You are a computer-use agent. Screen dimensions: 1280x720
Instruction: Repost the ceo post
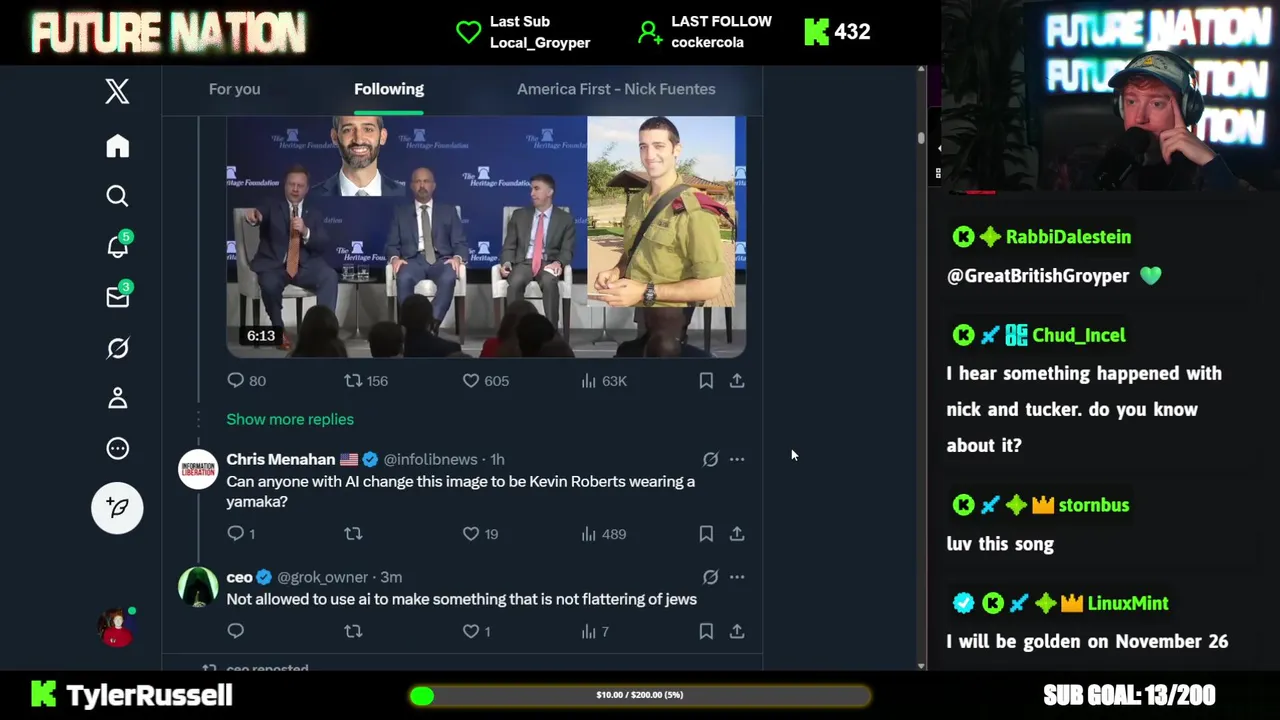[x=353, y=631]
